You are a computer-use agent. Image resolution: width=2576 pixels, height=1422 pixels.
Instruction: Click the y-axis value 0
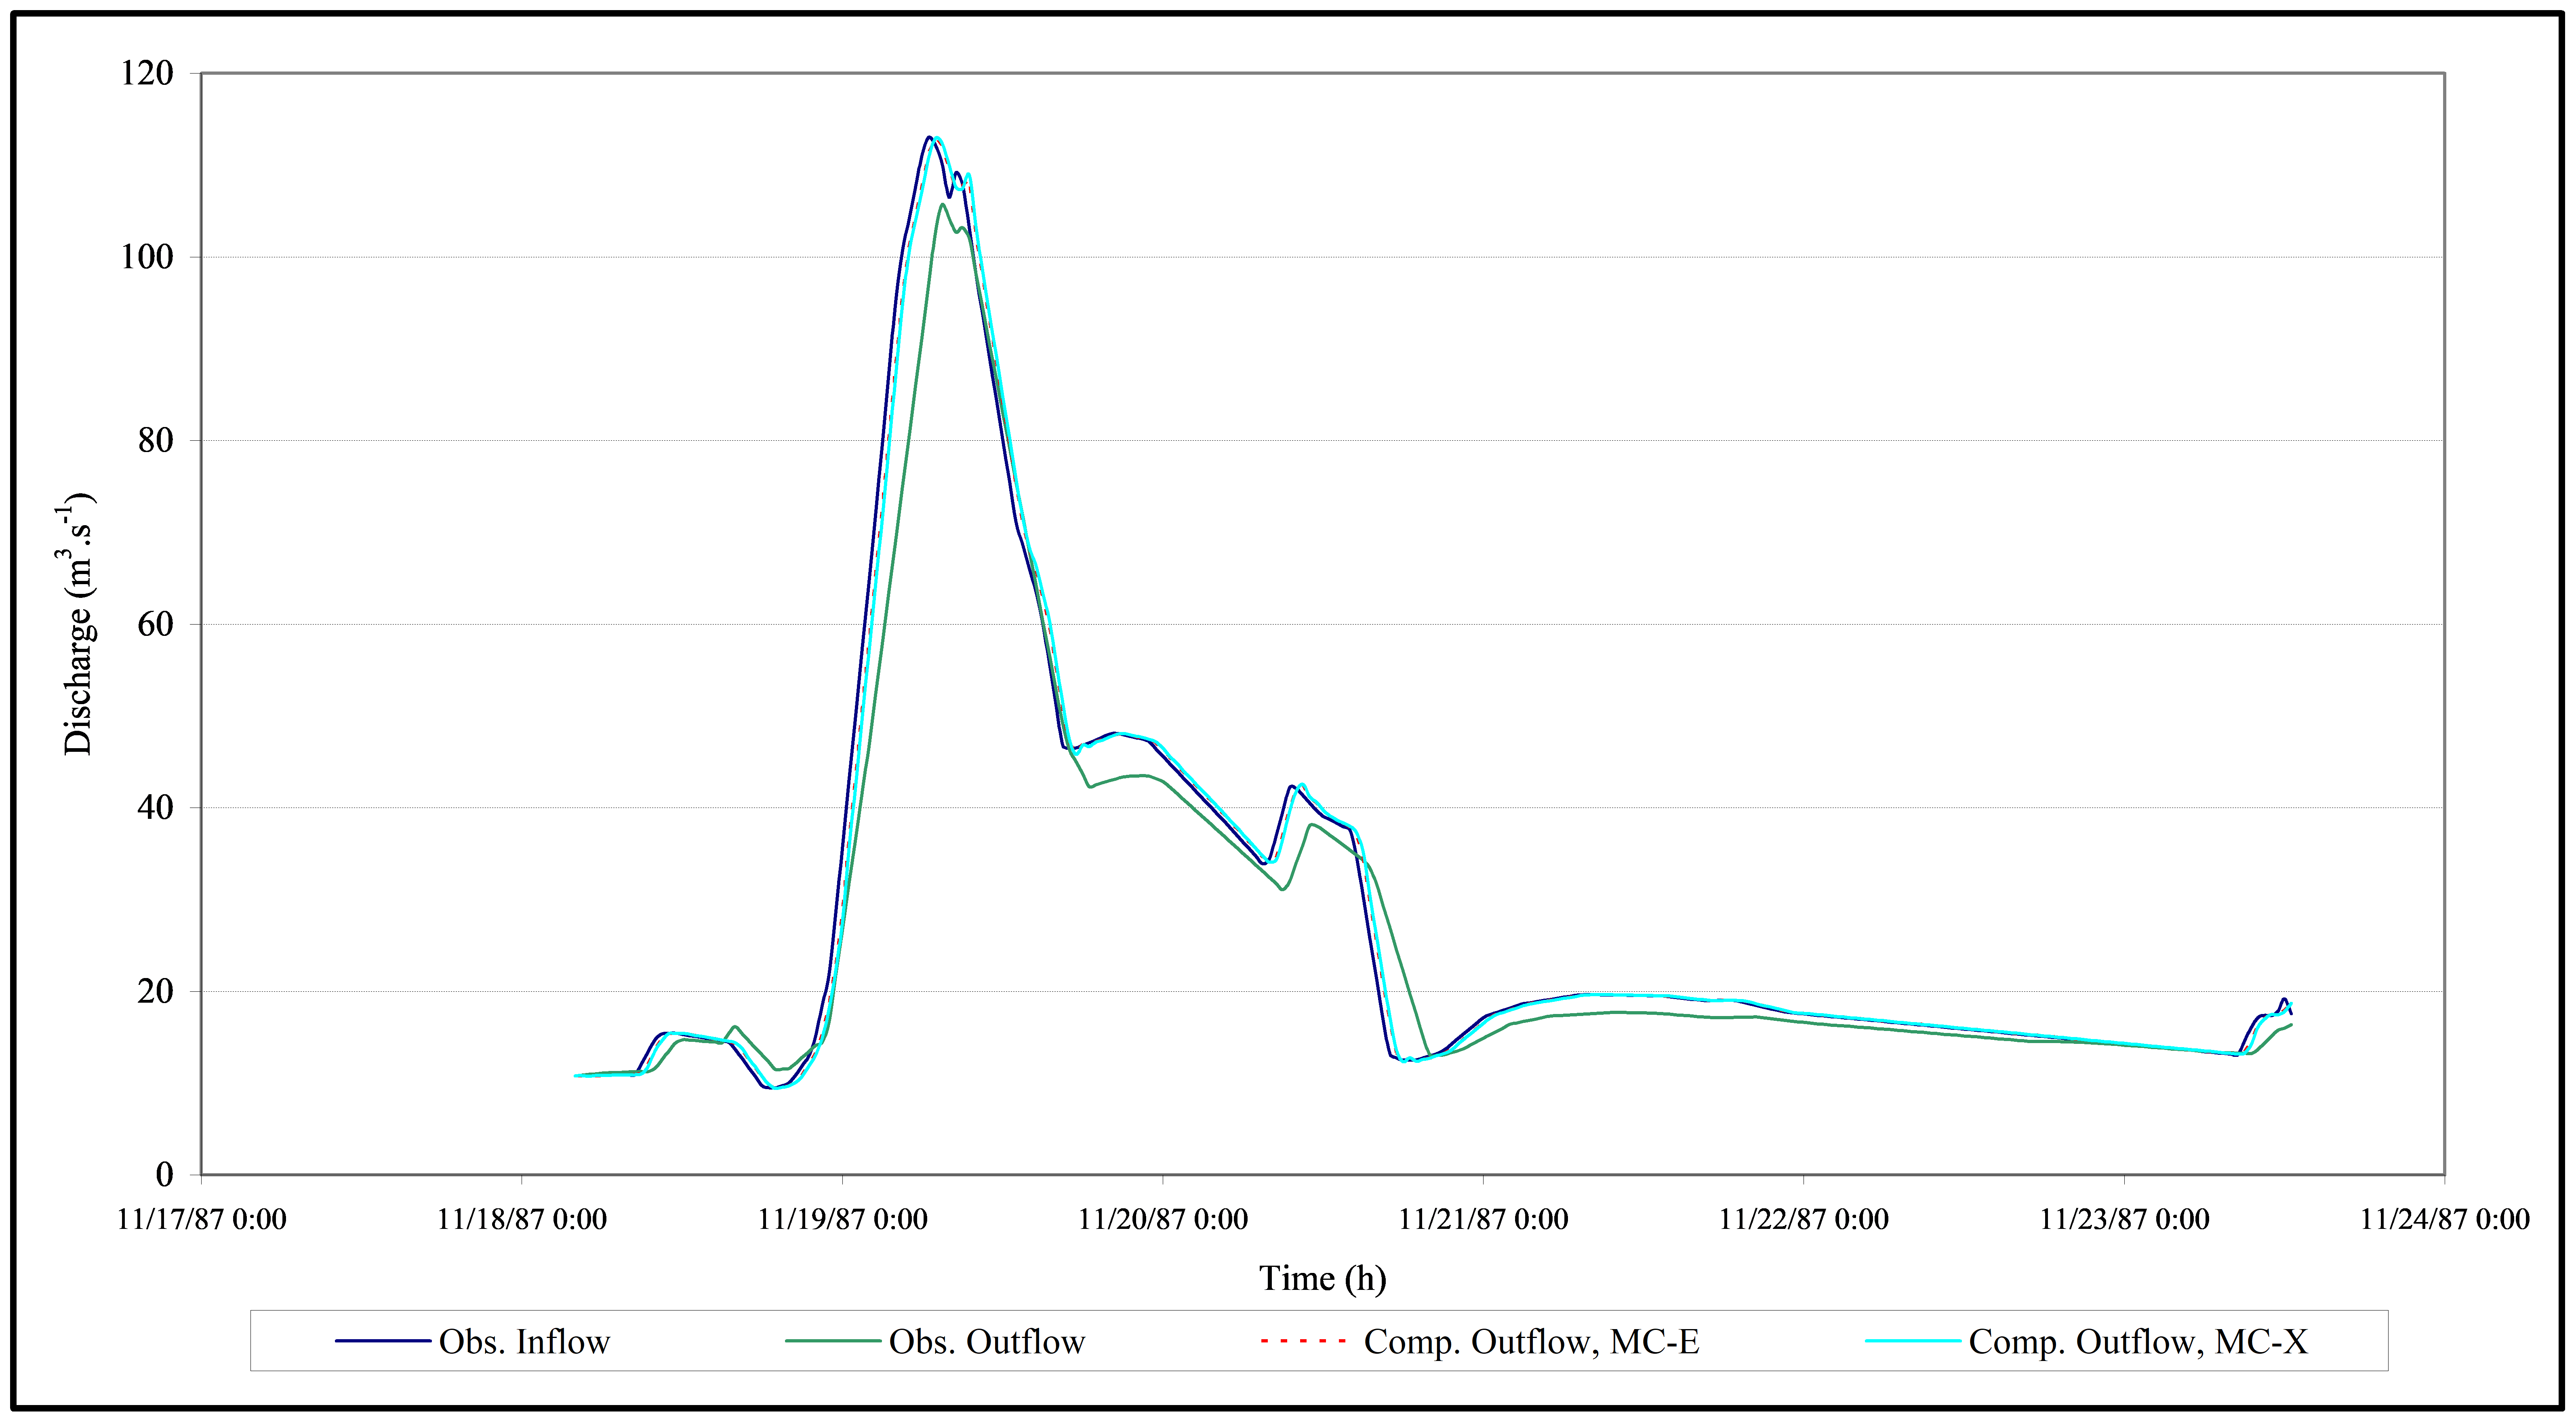(x=165, y=1175)
